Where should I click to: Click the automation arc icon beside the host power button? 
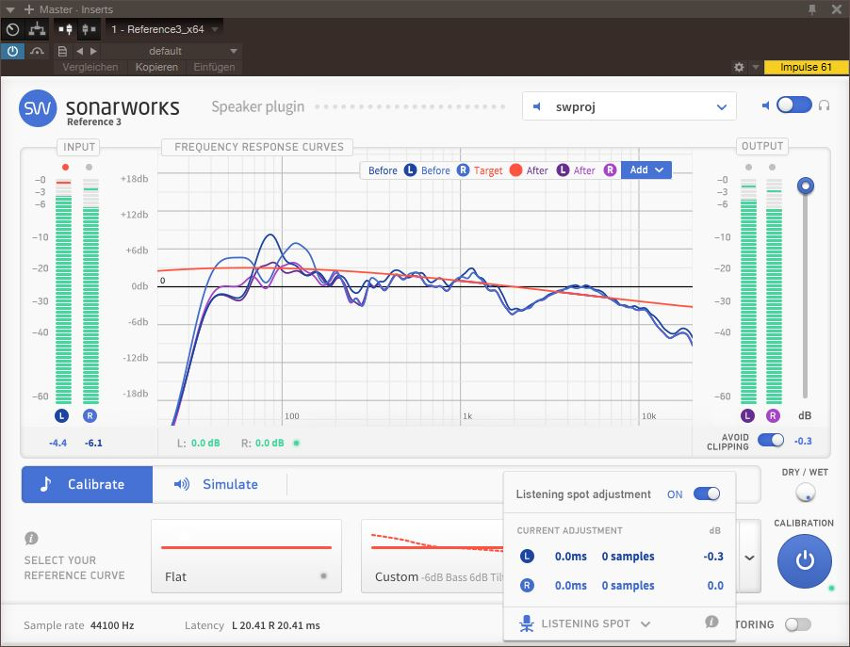[37, 51]
